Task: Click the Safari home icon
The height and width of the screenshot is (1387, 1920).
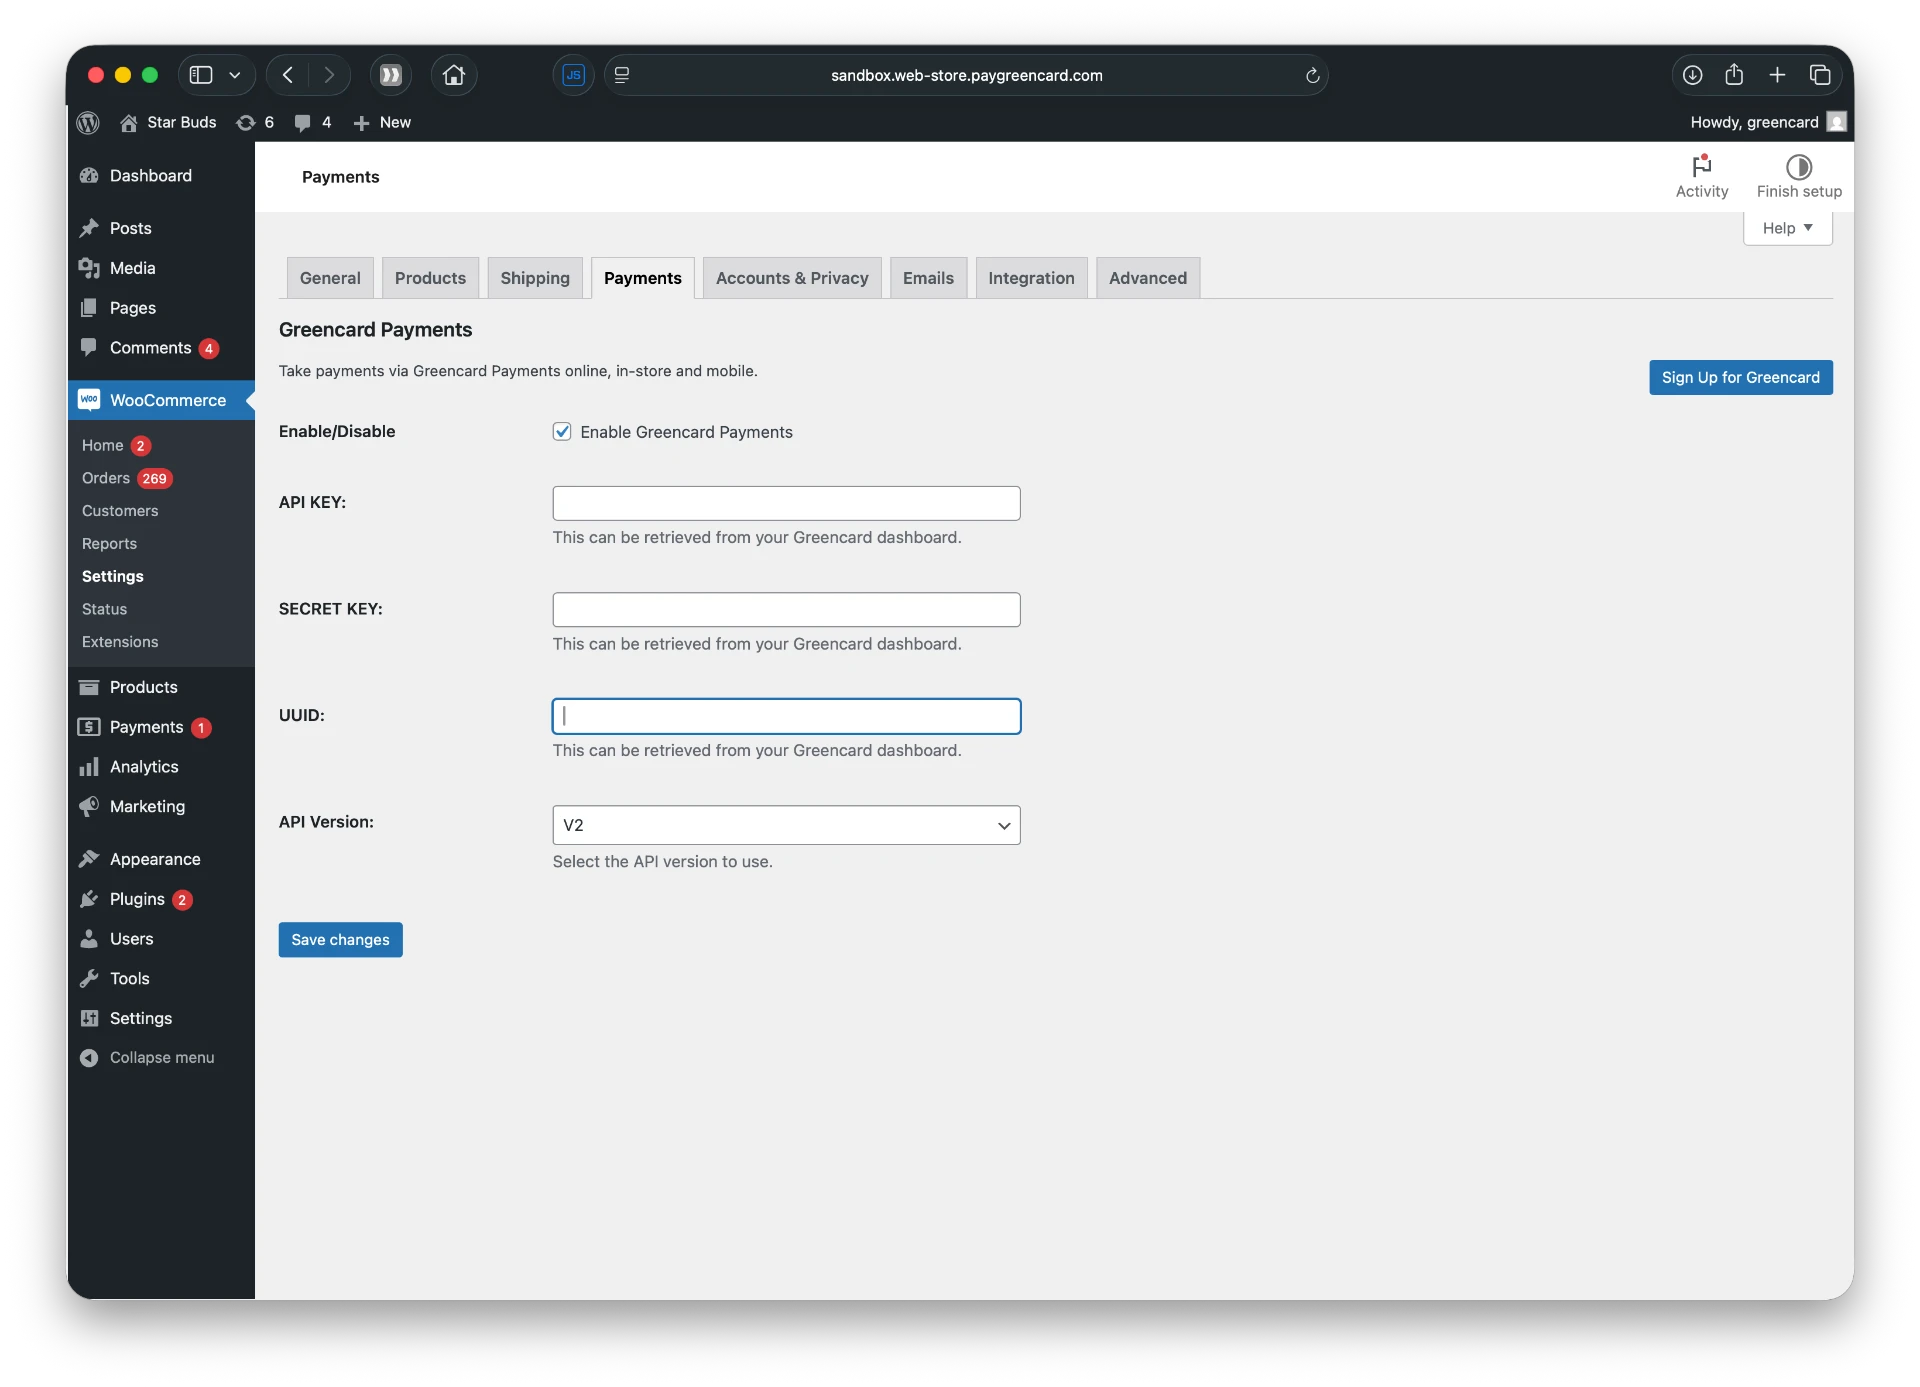Action: [453, 75]
